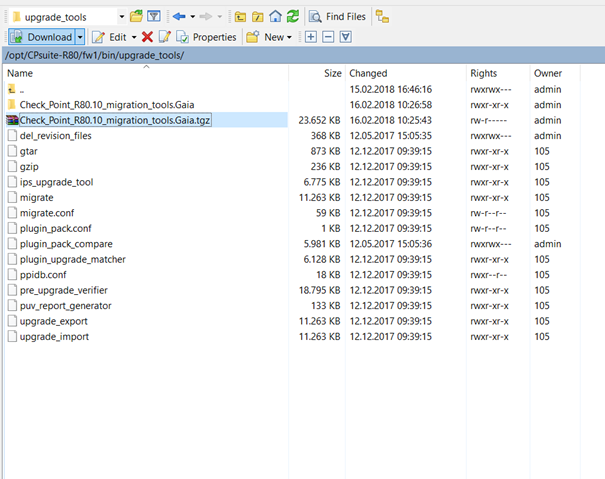Click the file icon next to migrate
Viewport: 605px width, 479px height.
(x=12, y=197)
